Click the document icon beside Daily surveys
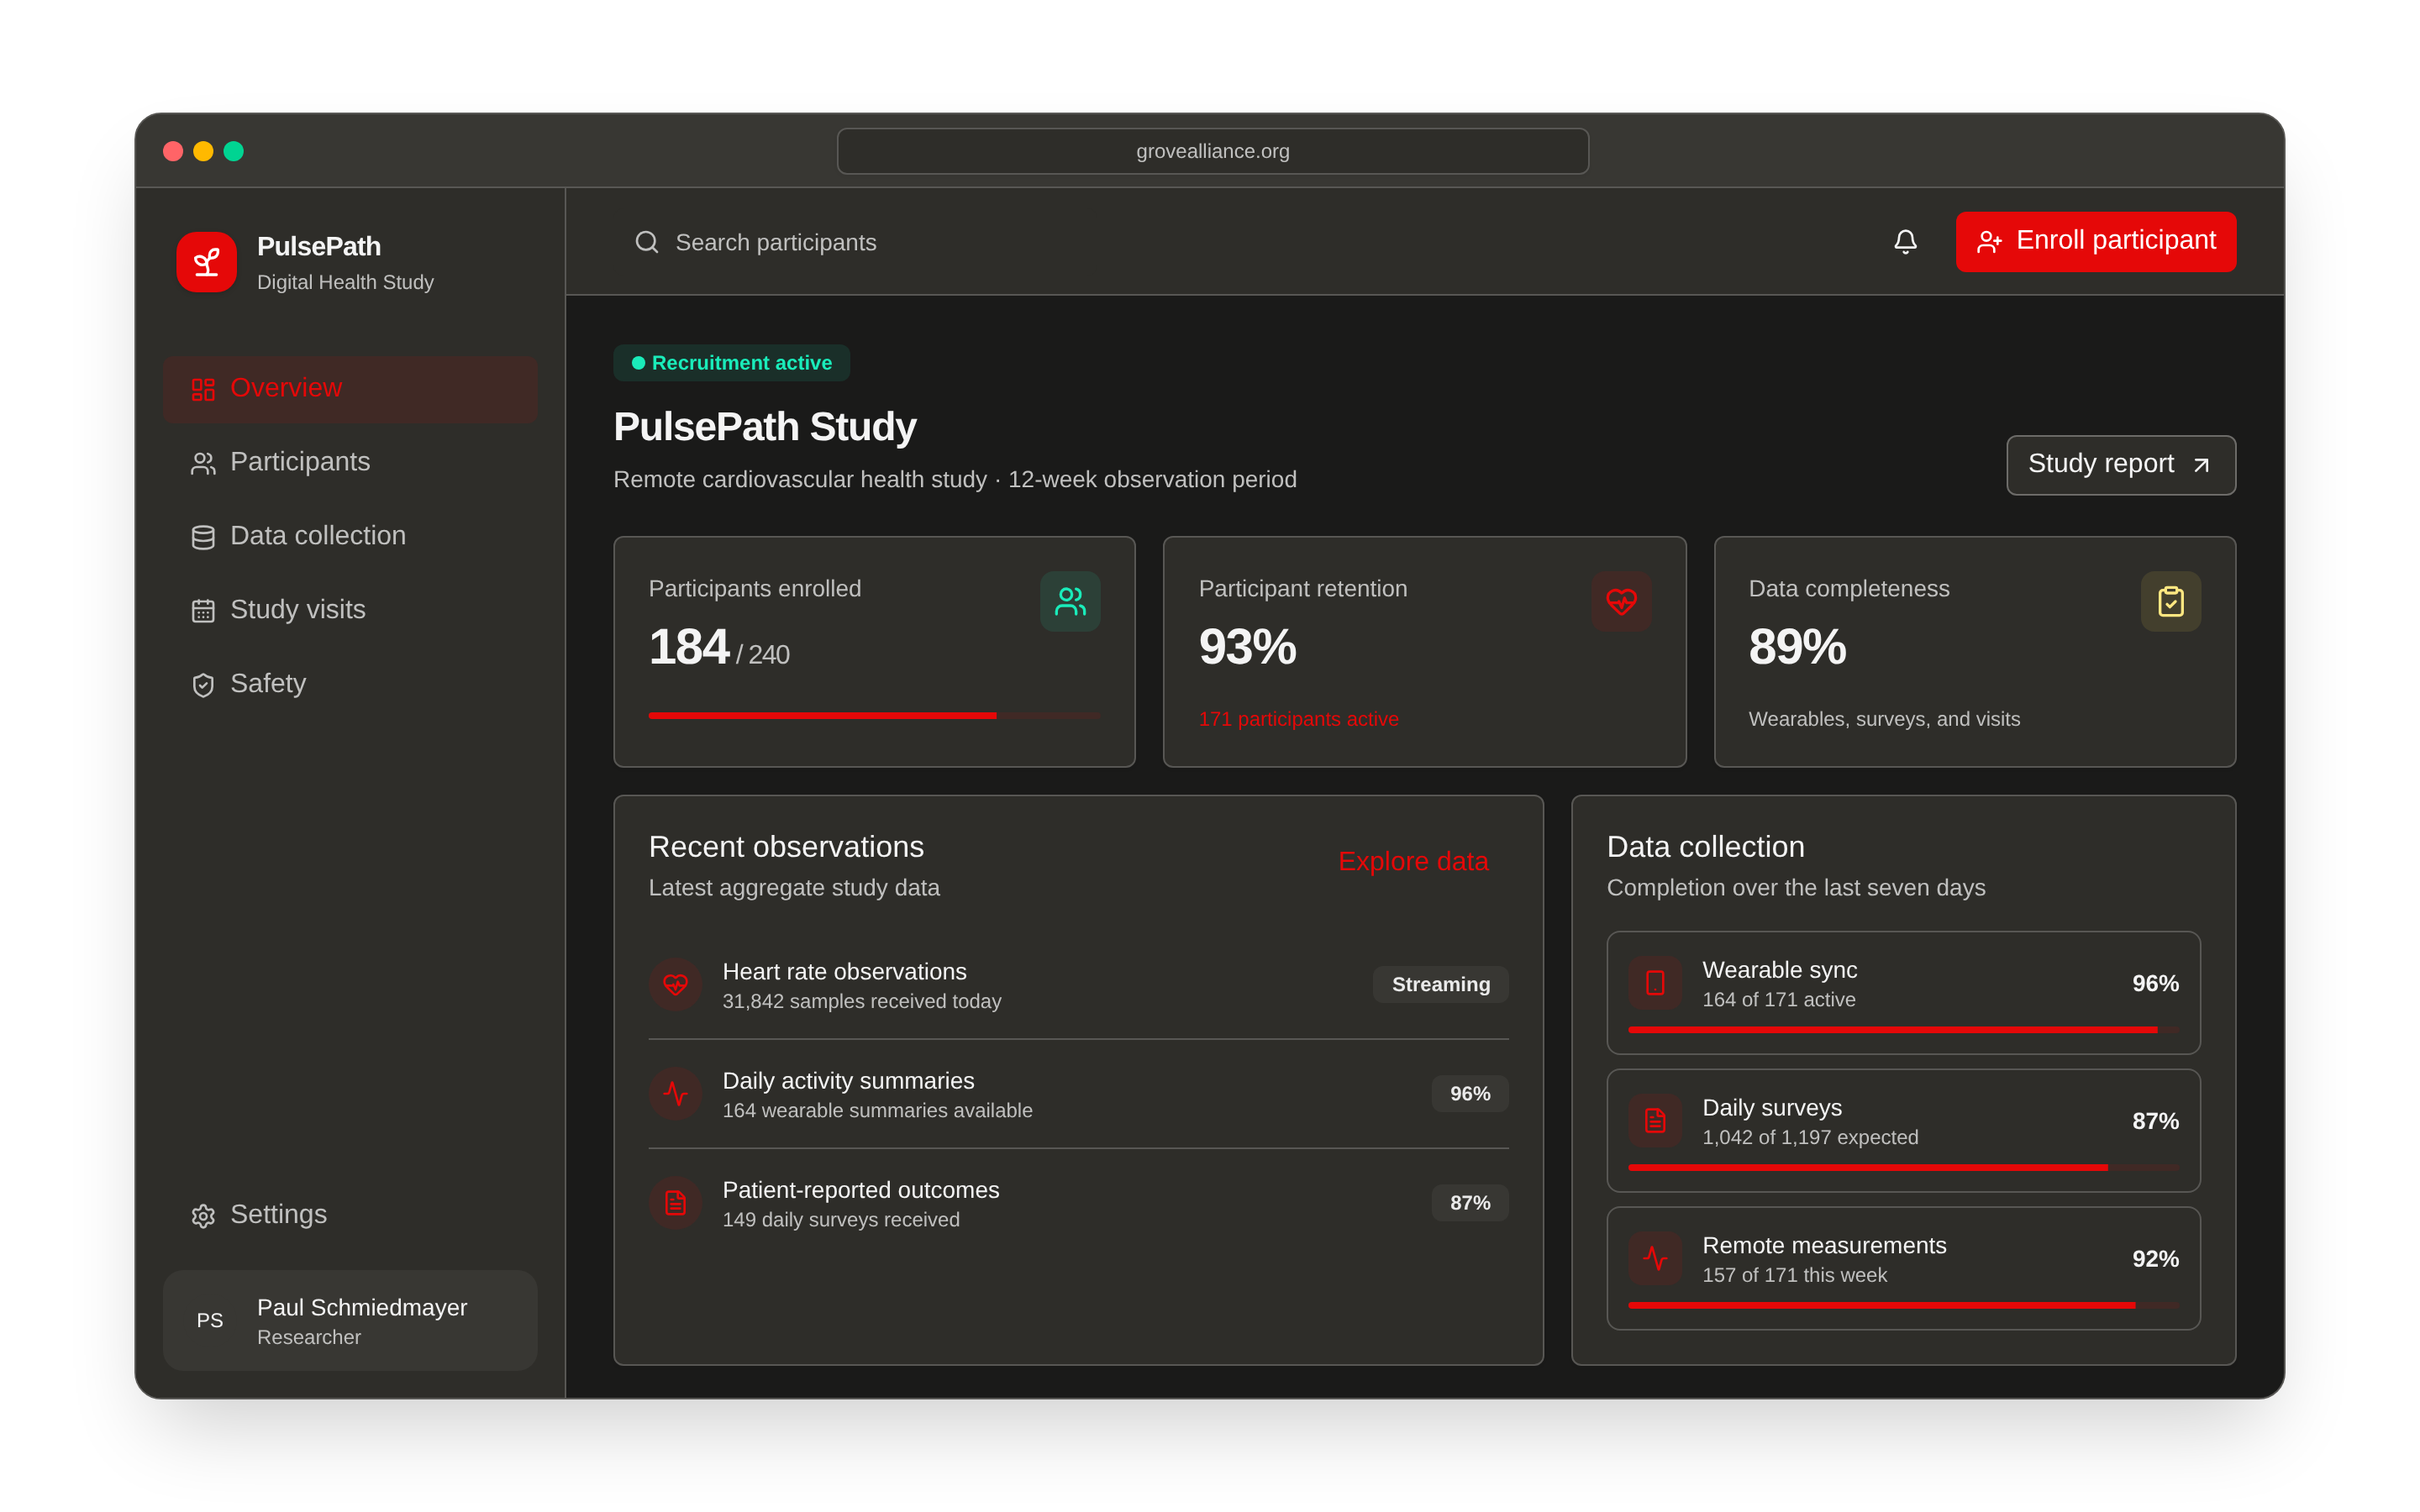The width and height of the screenshot is (2420, 1512). (x=1655, y=1121)
